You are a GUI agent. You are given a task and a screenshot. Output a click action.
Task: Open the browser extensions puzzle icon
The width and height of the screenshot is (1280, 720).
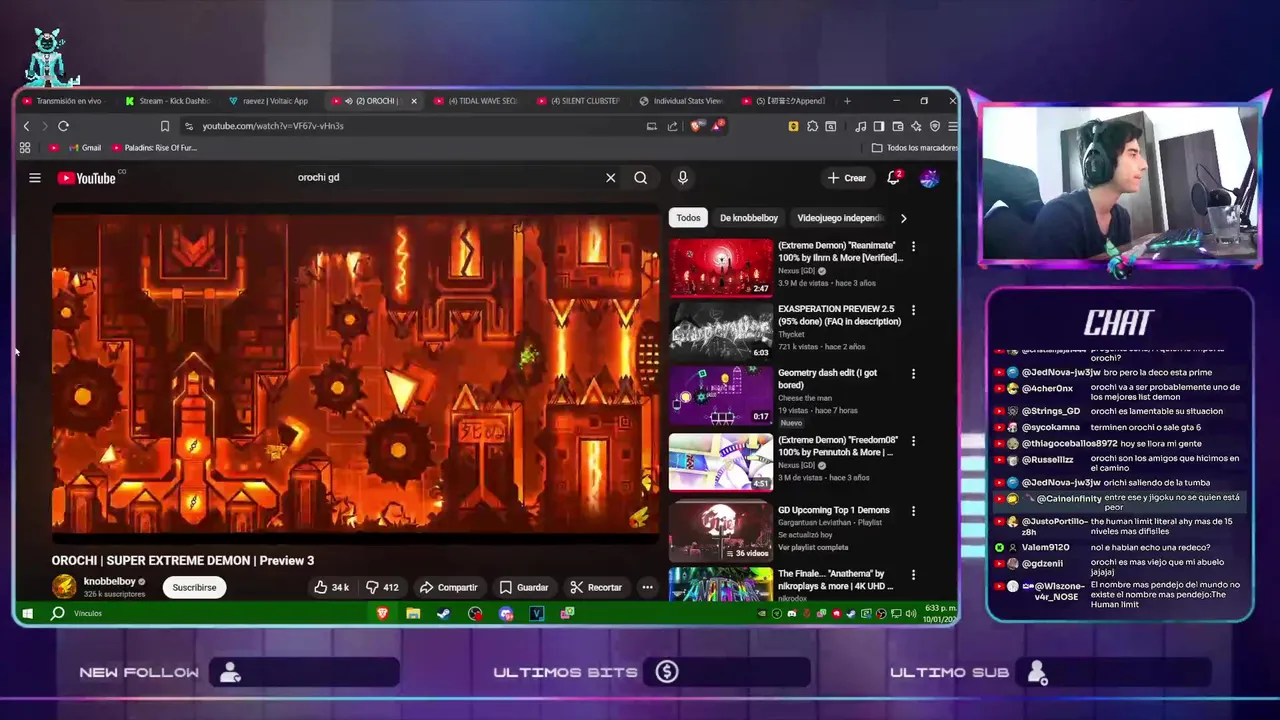click(x=812, y=126)
